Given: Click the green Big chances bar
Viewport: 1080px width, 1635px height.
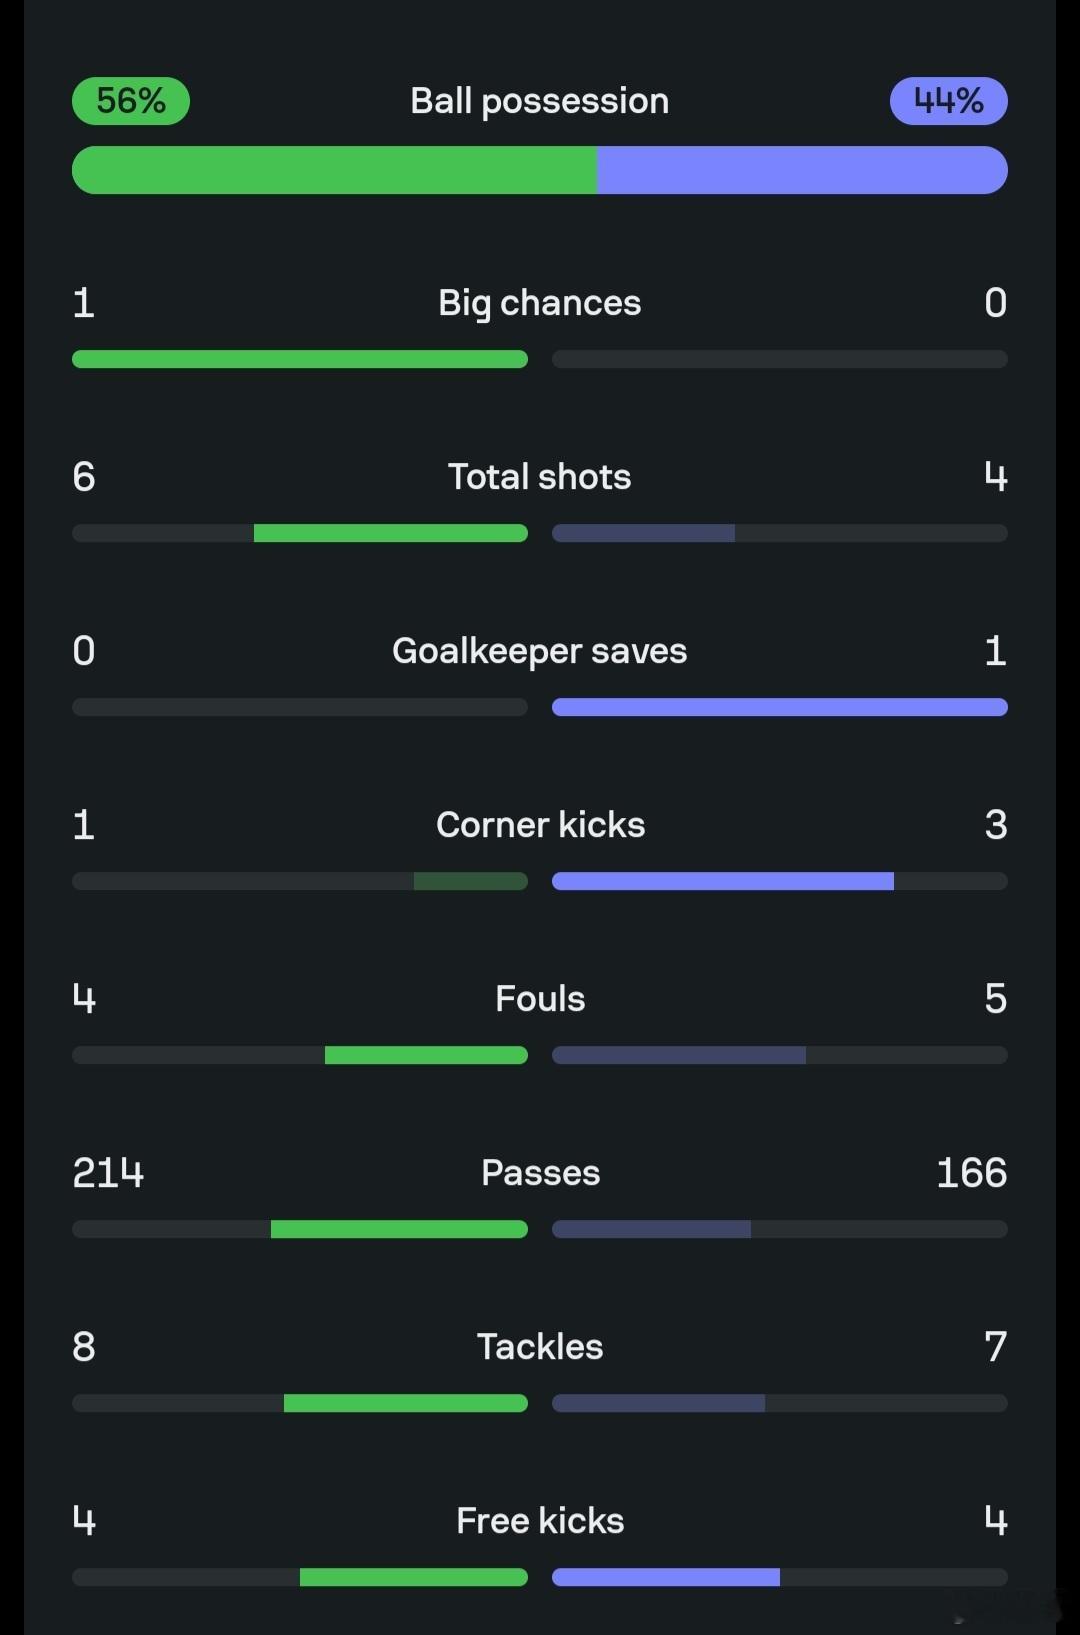Looking at the screenshot, I should pos(300,359).
